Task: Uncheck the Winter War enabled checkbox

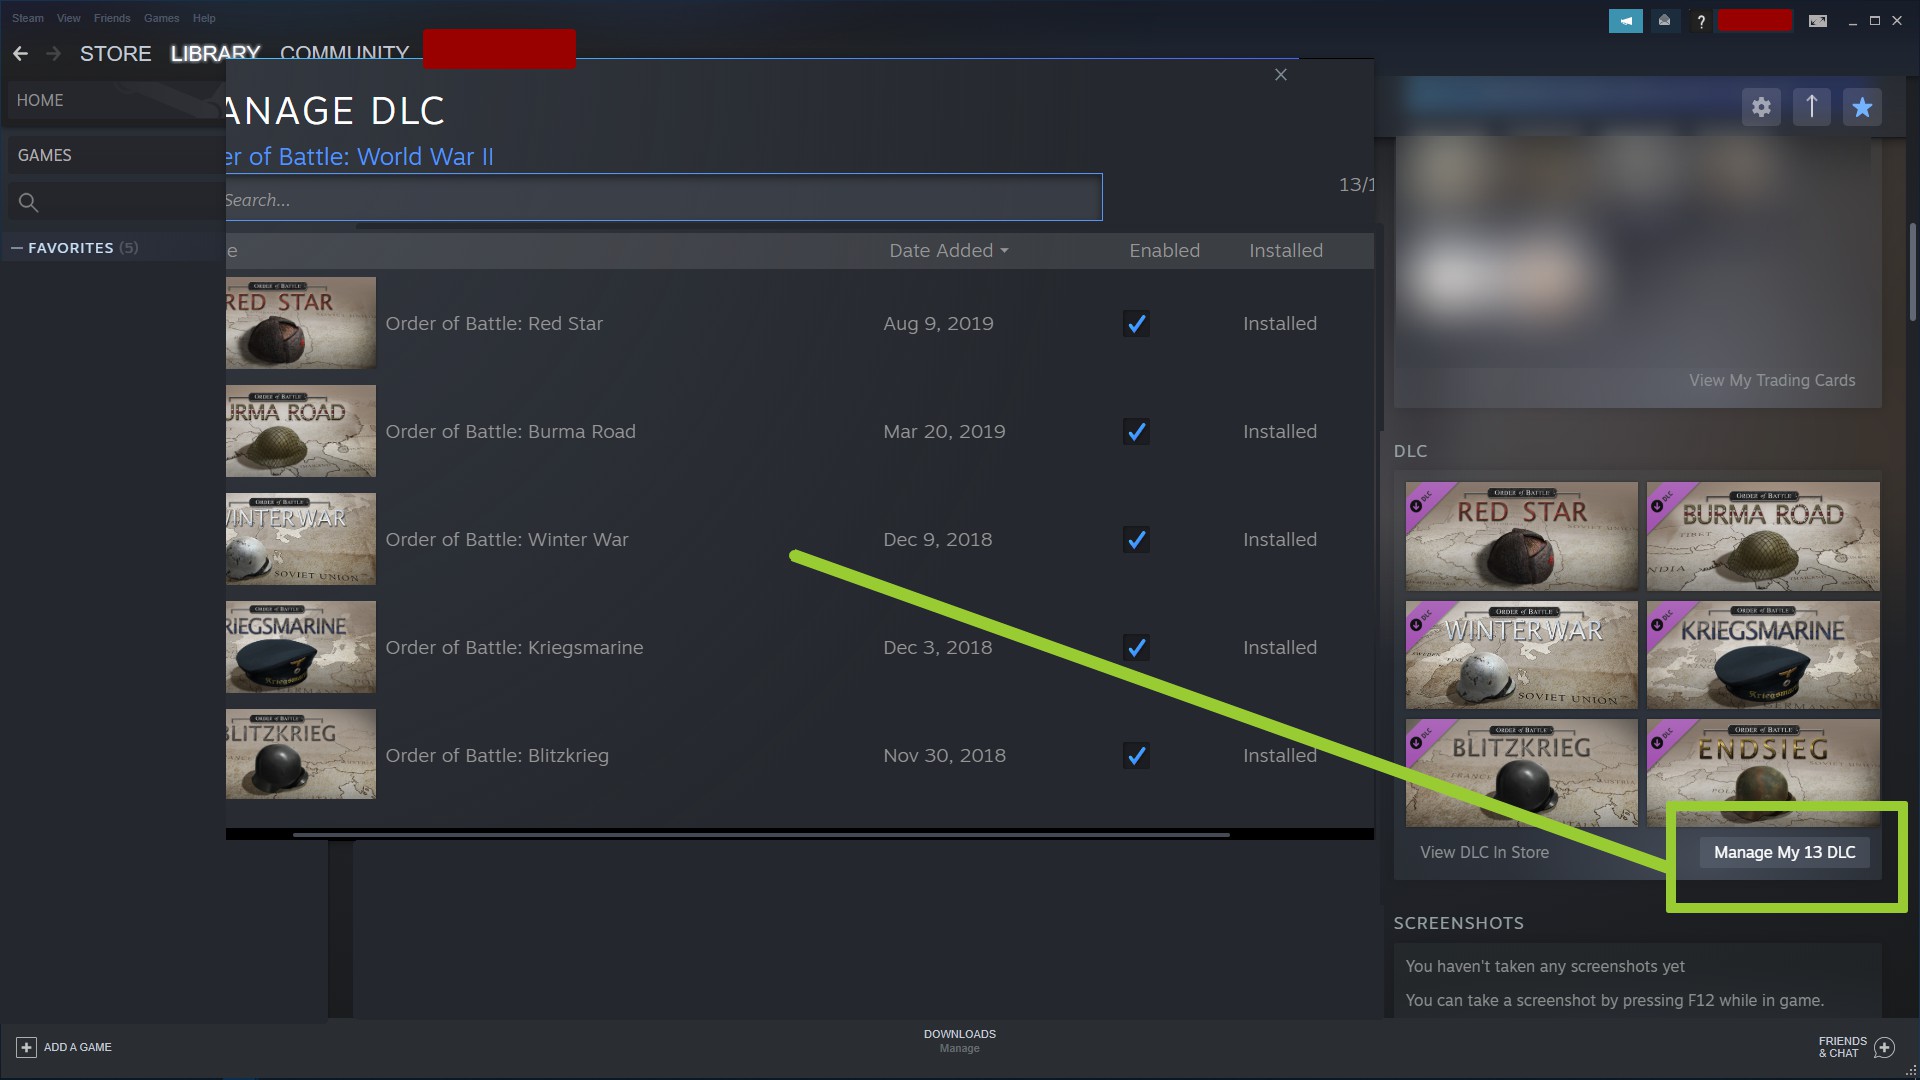Action: pos(1136,539)
